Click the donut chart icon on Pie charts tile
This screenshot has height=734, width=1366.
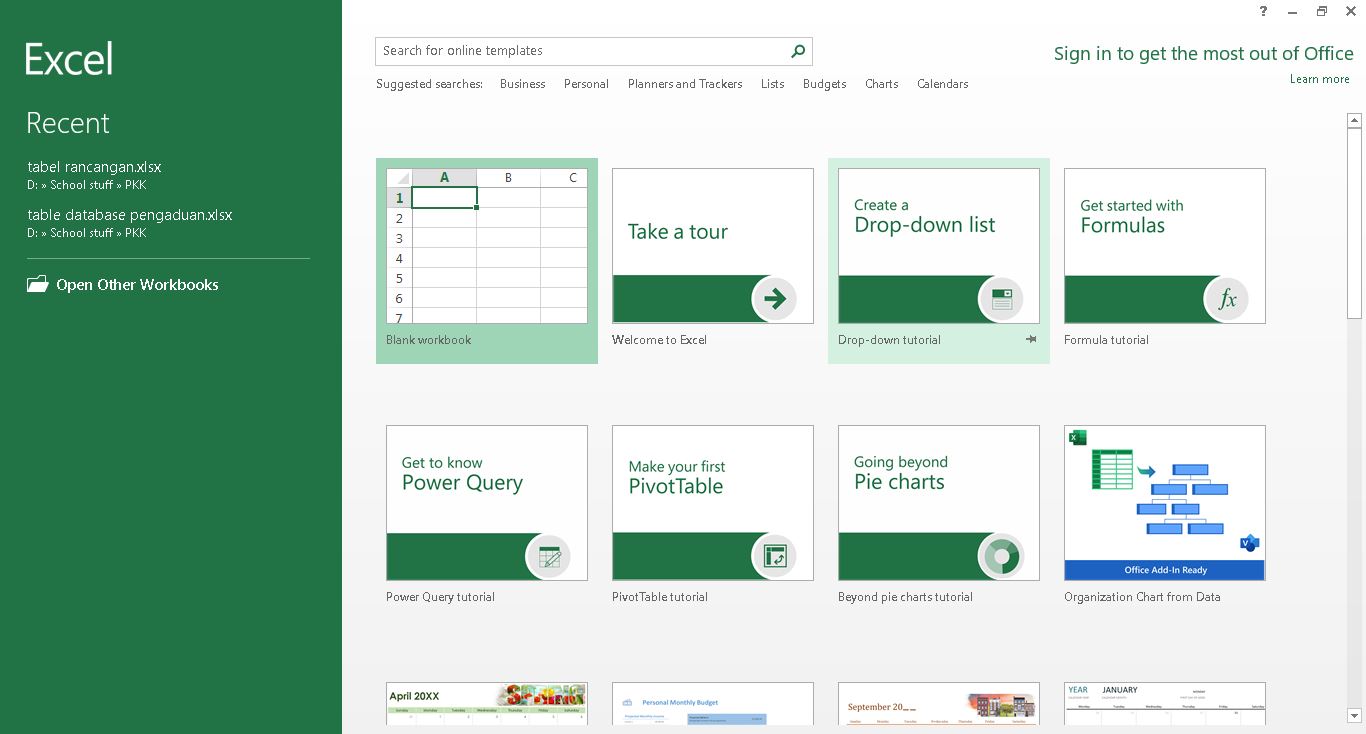1001,556
